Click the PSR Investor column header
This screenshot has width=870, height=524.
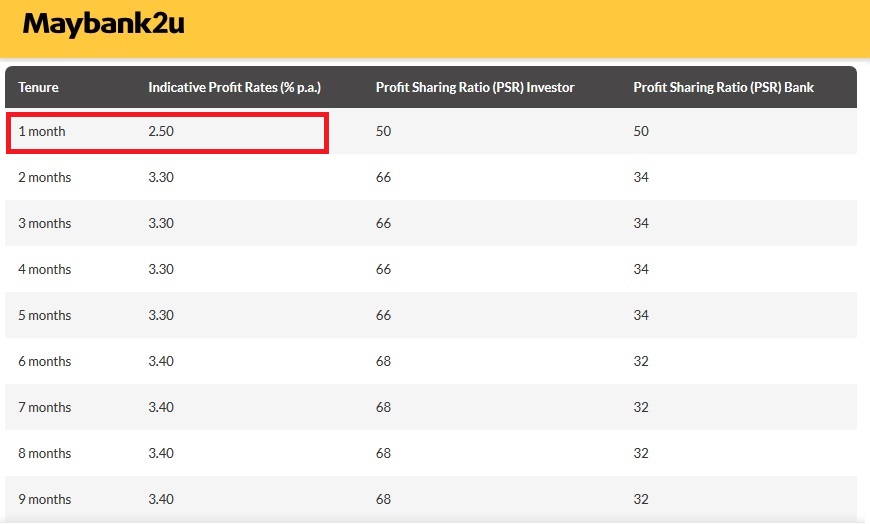click(x=475, y=87)
